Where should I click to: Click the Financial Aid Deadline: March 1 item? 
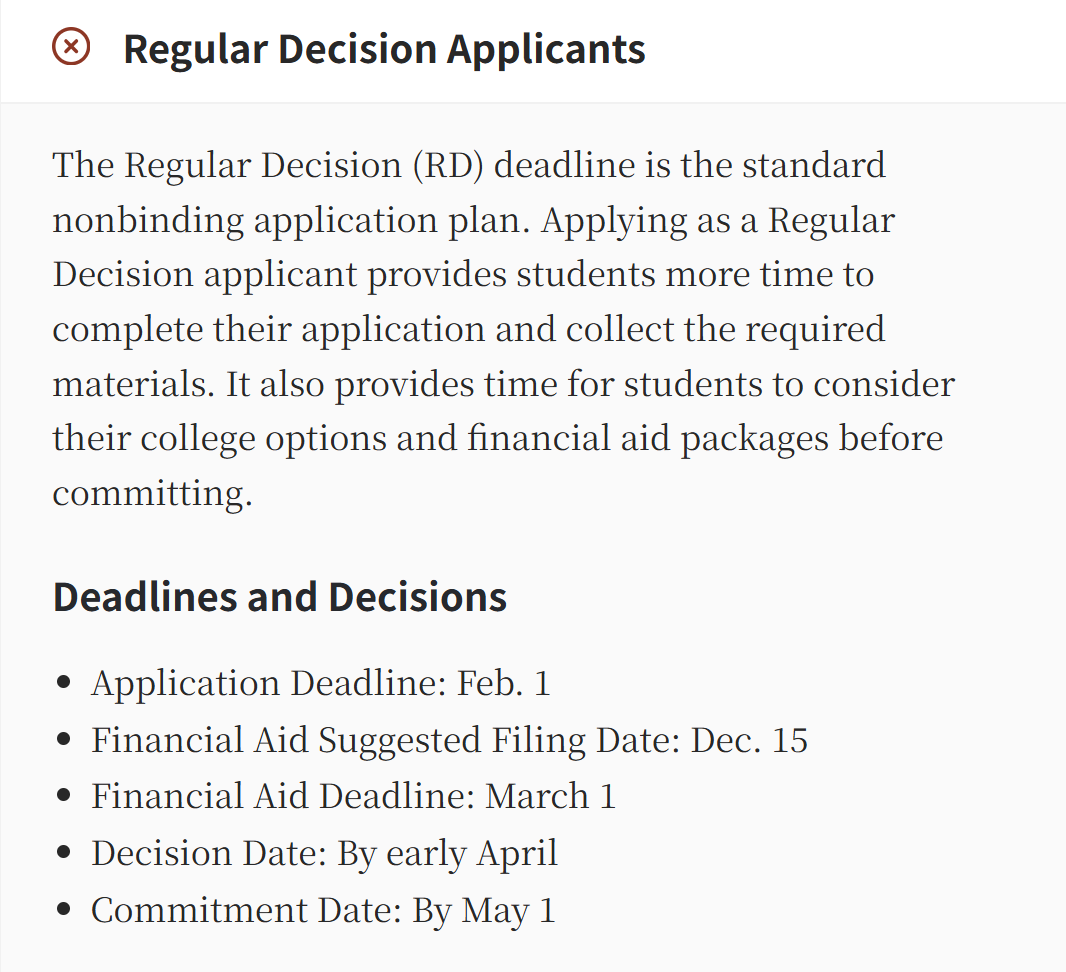[x=354, y=796]
